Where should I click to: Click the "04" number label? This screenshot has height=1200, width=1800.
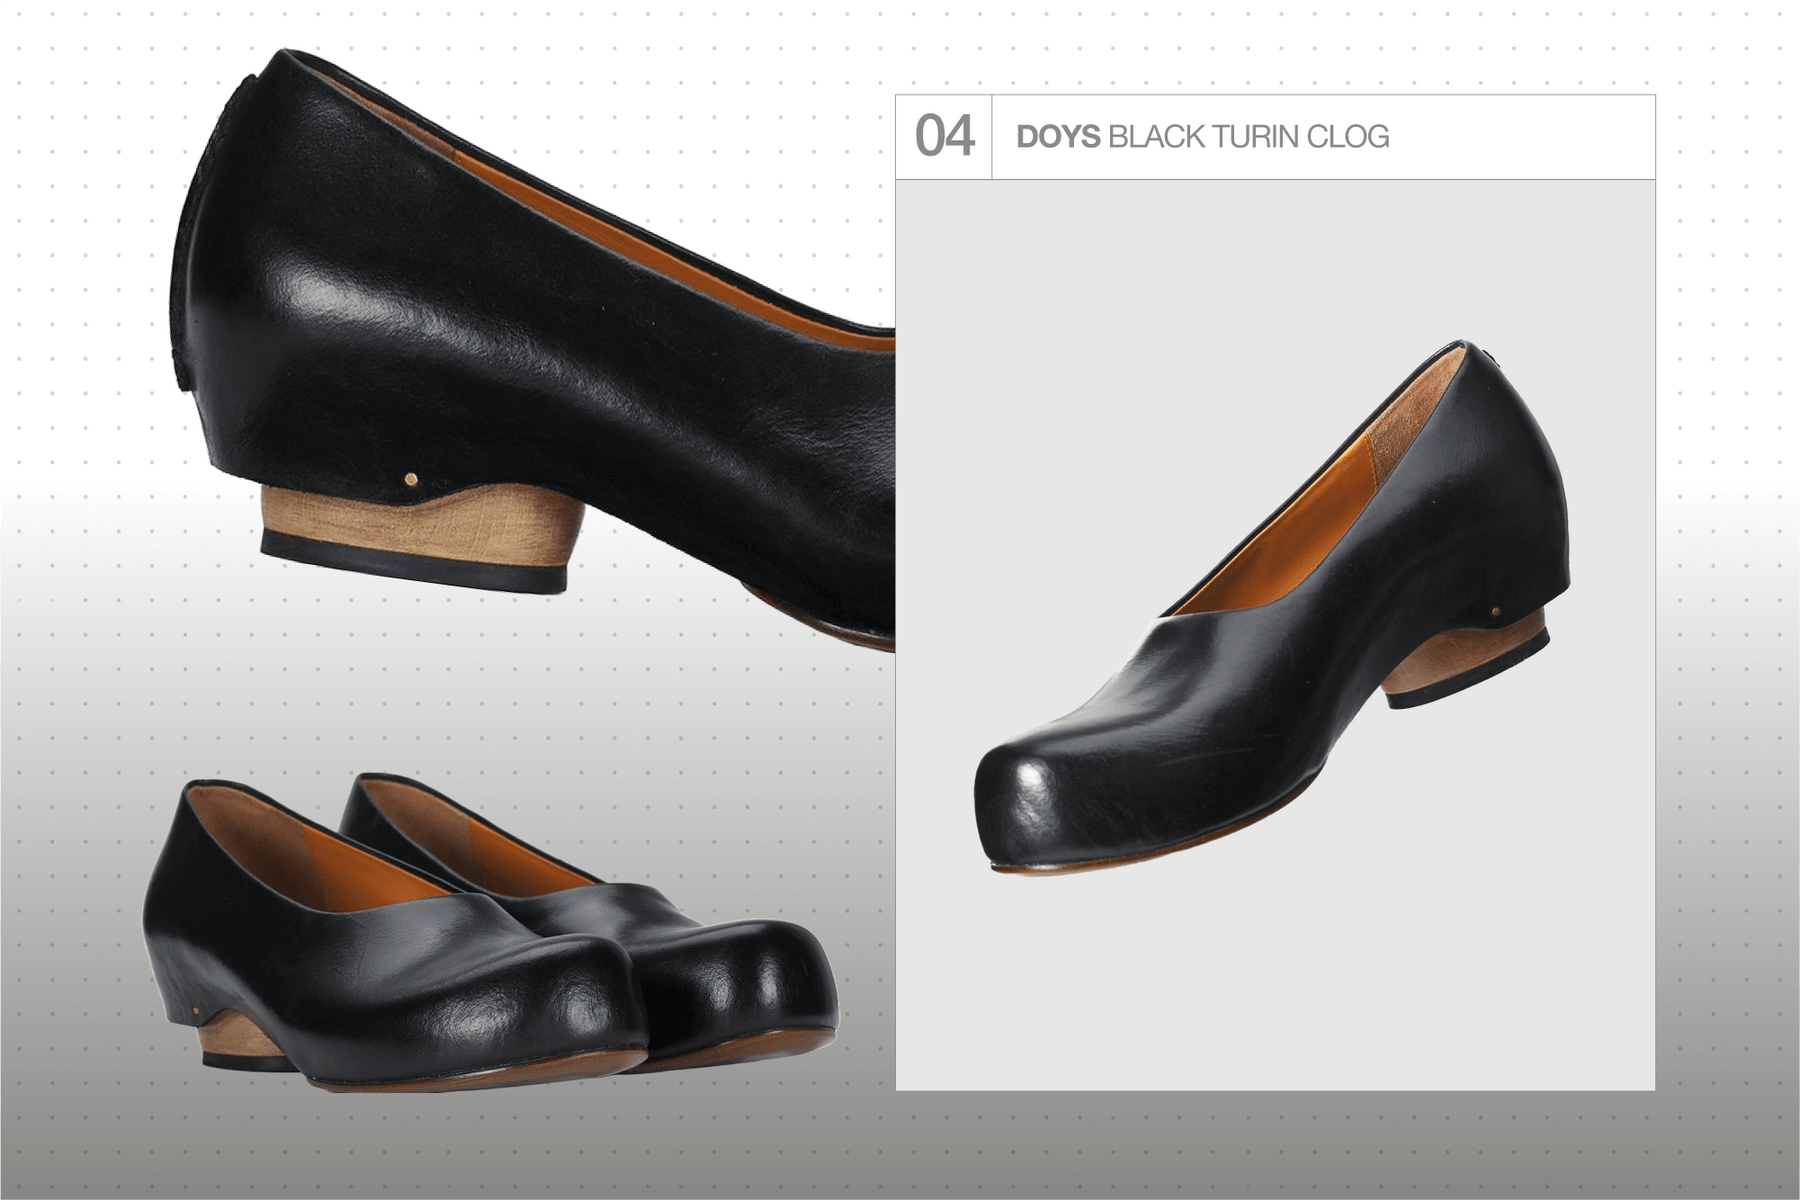tap(944, 137)
